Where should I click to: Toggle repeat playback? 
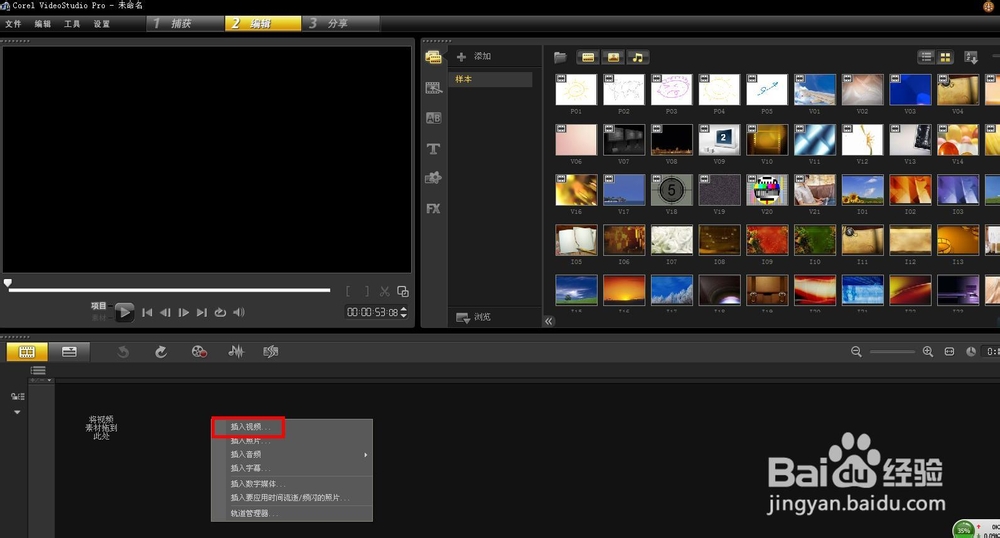point(220,312)
